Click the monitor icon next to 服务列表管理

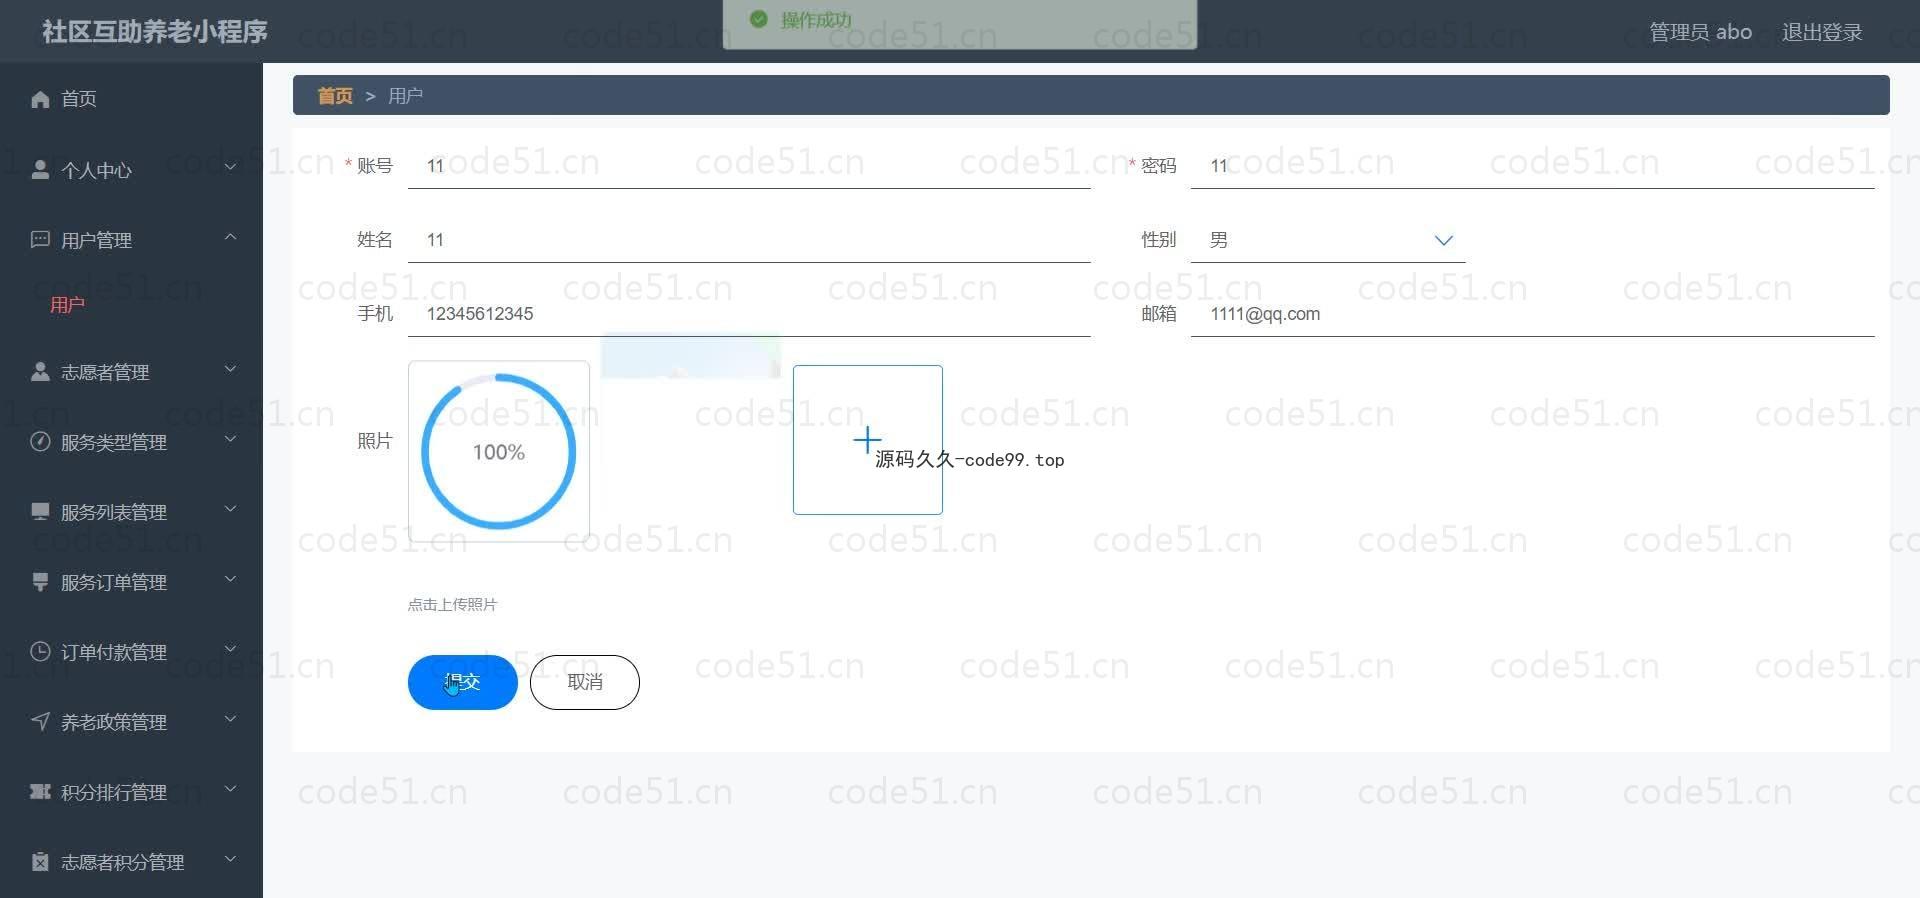(x=40, y=512)
